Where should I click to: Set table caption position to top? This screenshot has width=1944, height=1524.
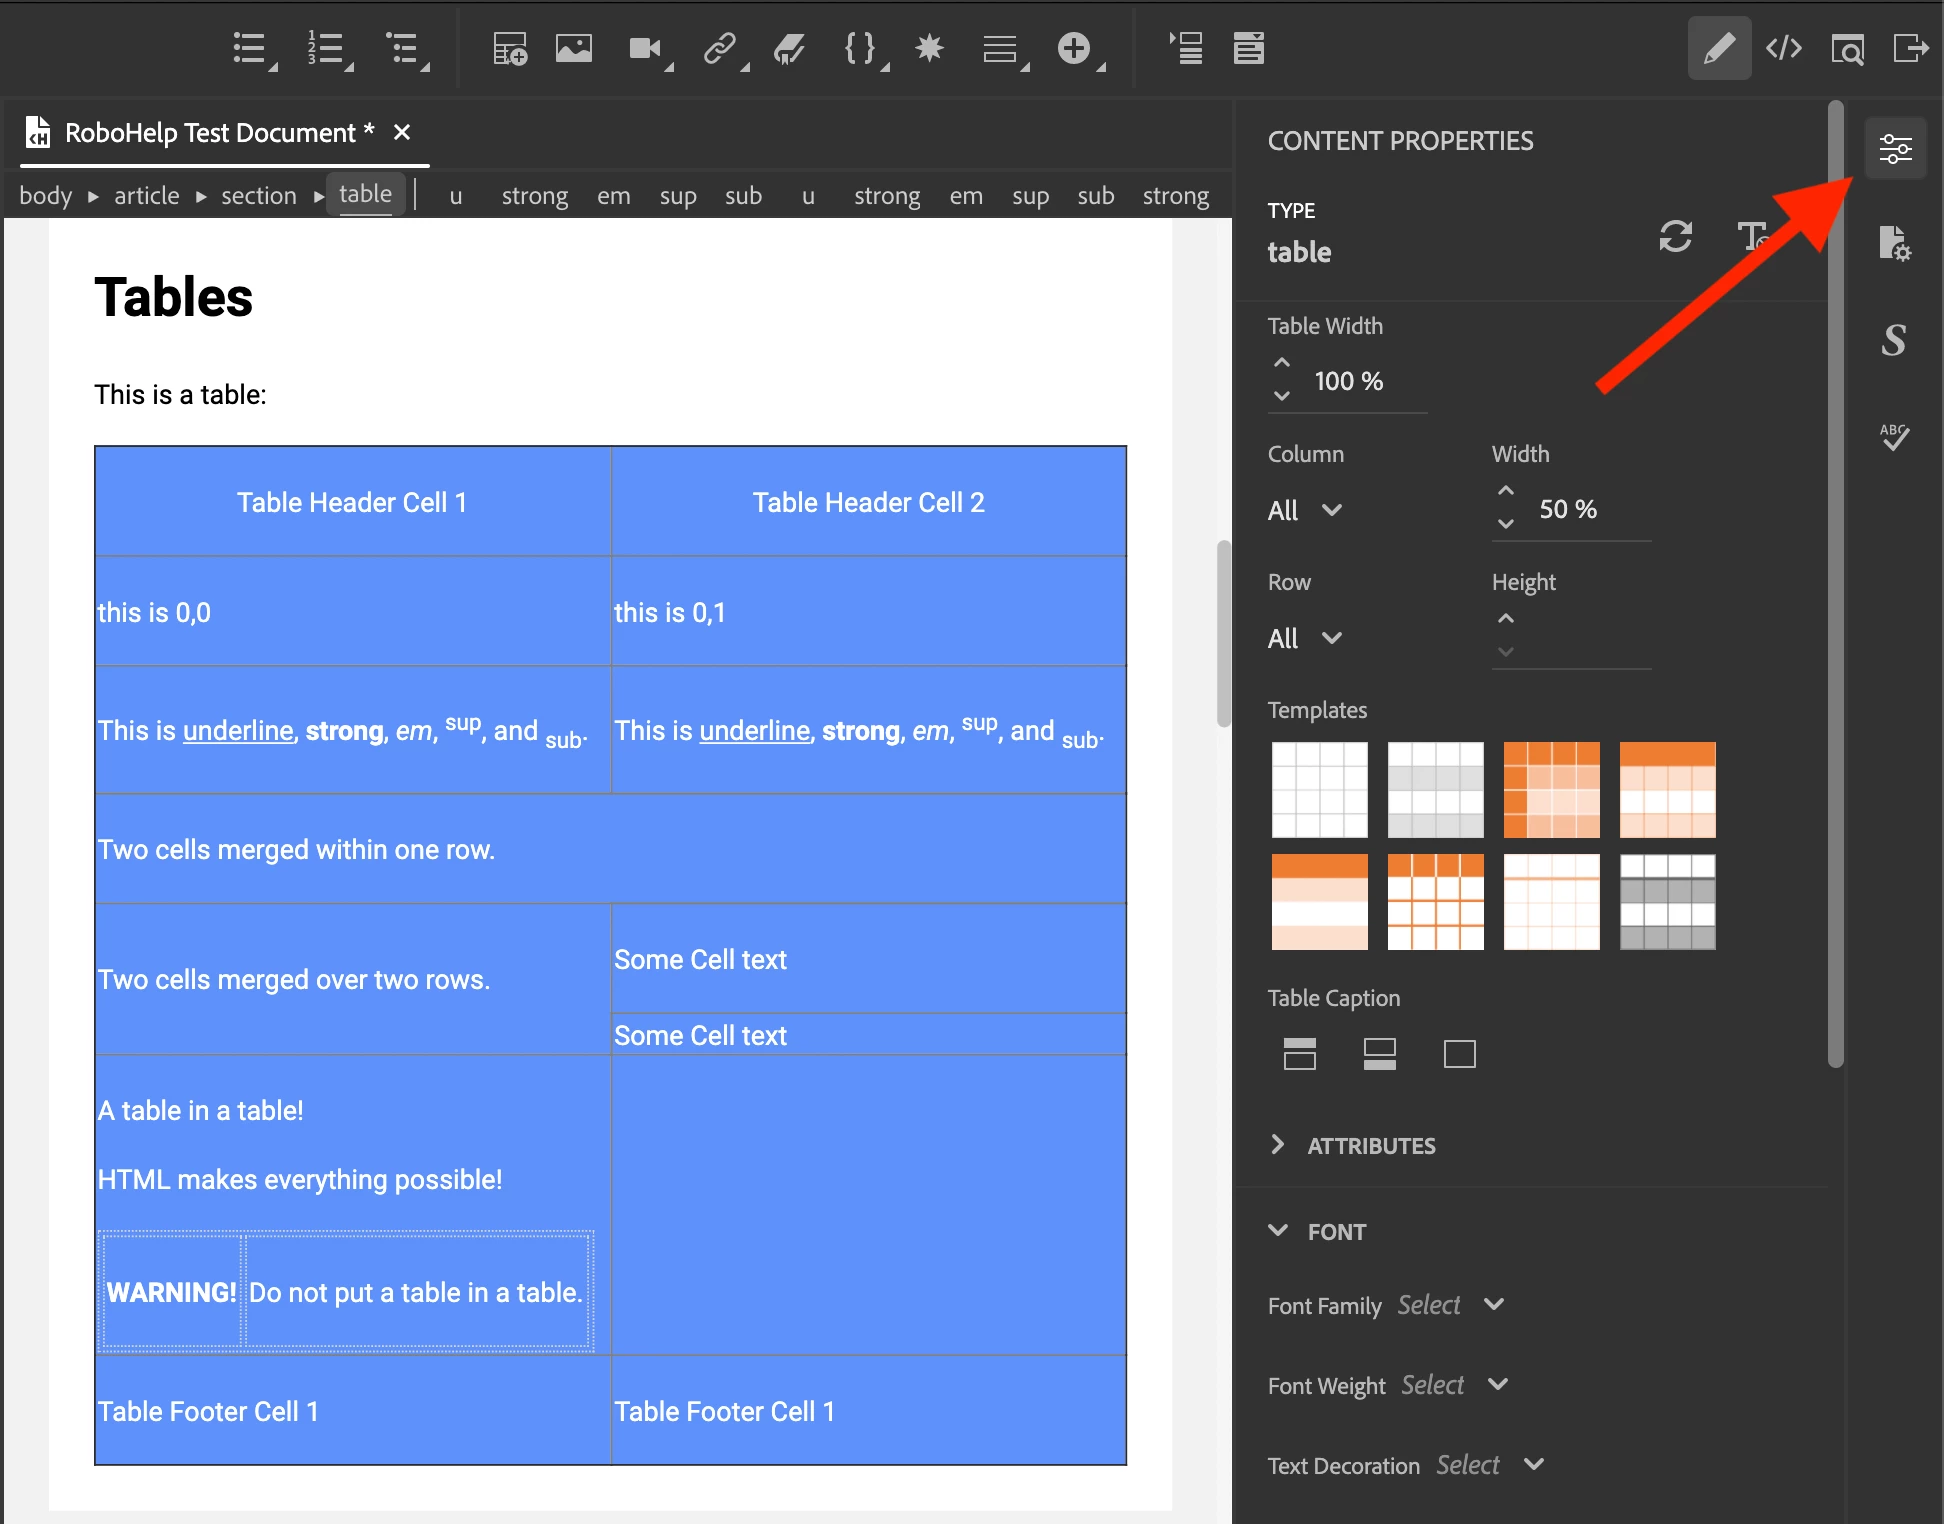click(x=1299, y=1054)
